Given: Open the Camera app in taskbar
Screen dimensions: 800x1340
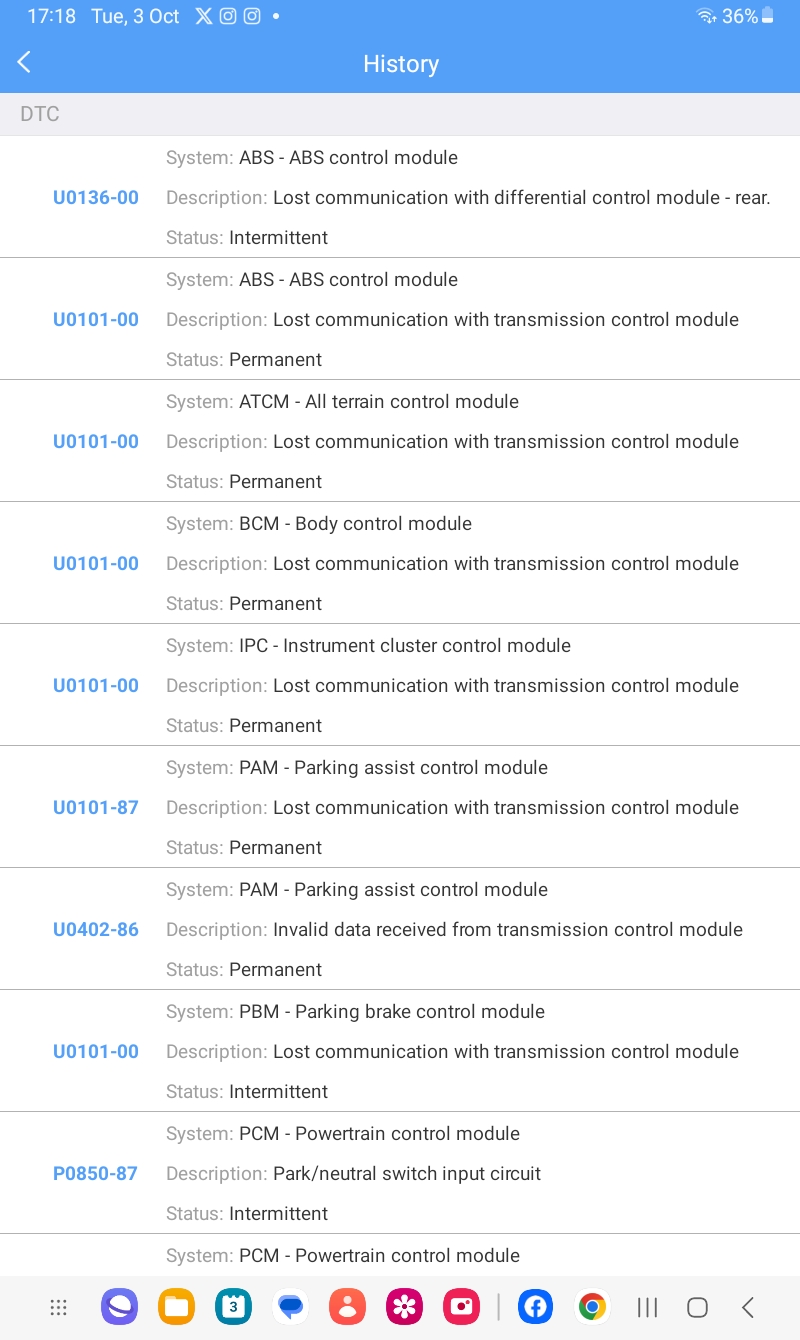Looking at the screenshot, I should (x=462, y=1307).
